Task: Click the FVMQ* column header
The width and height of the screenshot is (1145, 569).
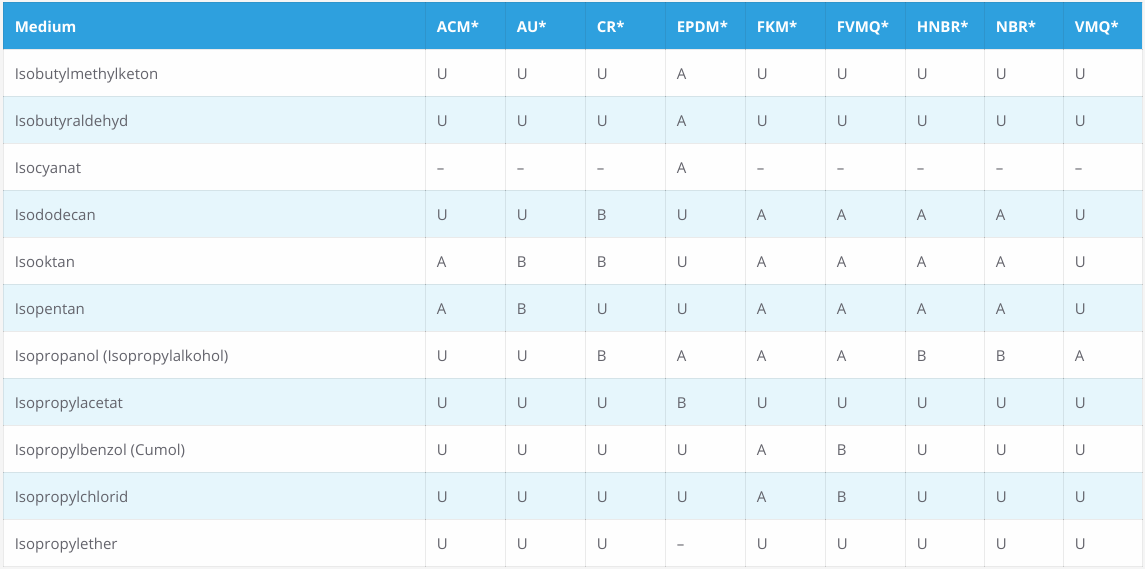Action: pyautogui.click(x=863, y=27)
